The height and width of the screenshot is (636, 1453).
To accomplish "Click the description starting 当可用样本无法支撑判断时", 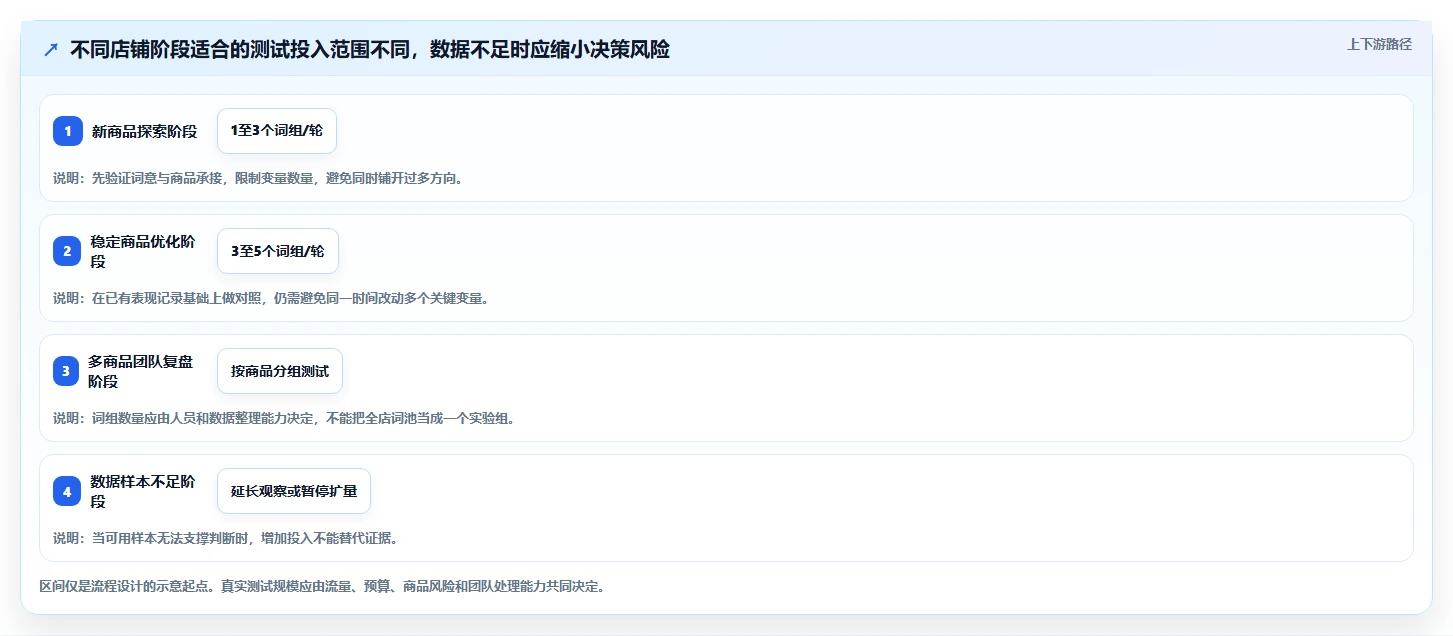I will point(226,538).
